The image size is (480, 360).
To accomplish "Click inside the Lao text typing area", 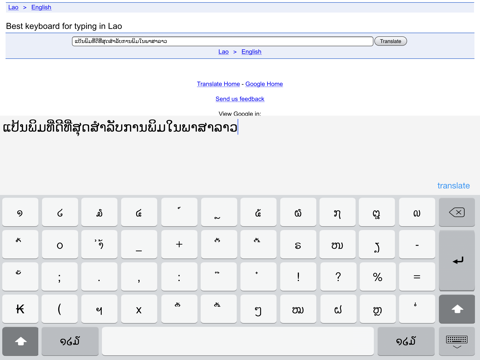I will [240, 155].
